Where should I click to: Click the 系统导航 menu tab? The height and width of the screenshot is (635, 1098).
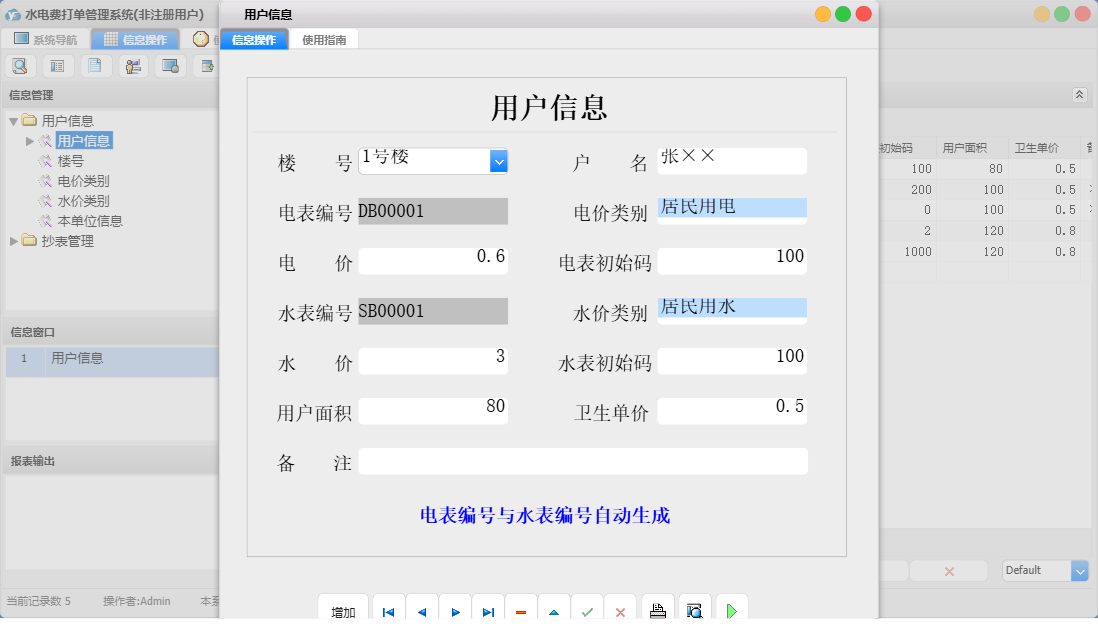(x=48, y=38)
